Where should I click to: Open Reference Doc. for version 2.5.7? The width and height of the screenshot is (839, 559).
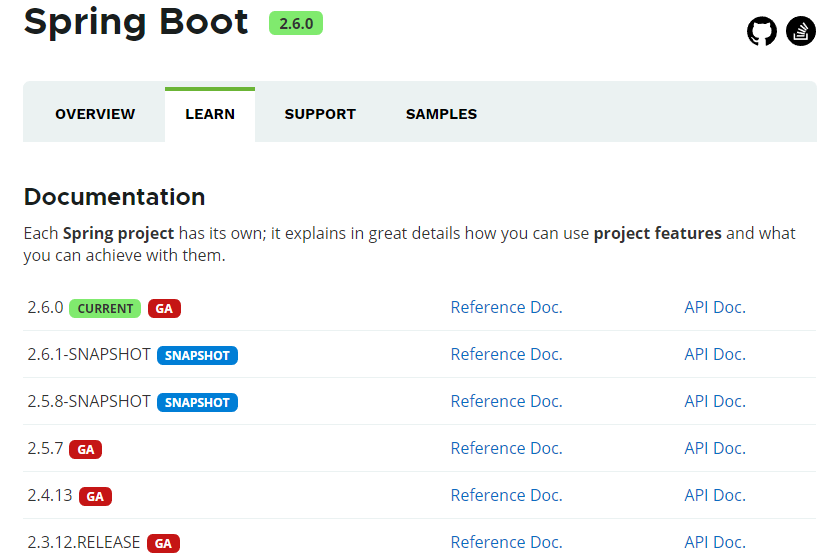(507, 448)
